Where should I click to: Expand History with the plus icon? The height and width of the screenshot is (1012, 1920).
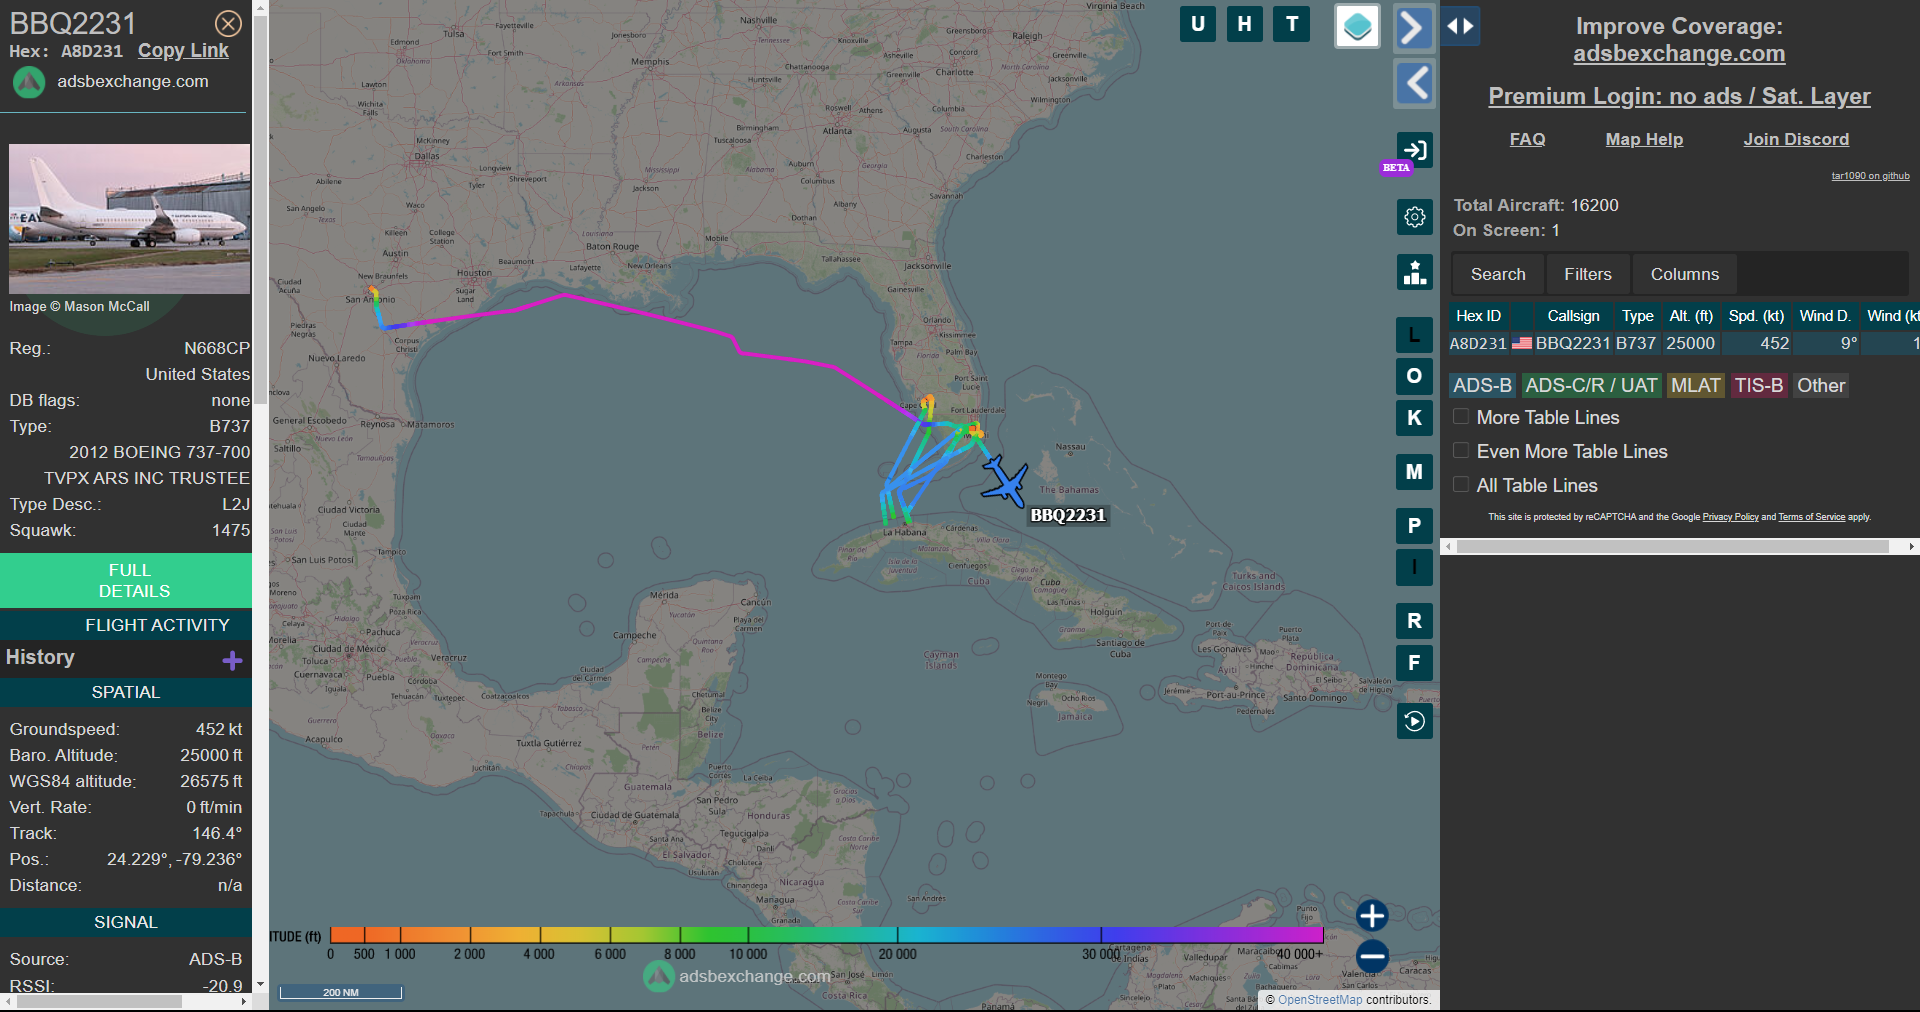point(233,660)
